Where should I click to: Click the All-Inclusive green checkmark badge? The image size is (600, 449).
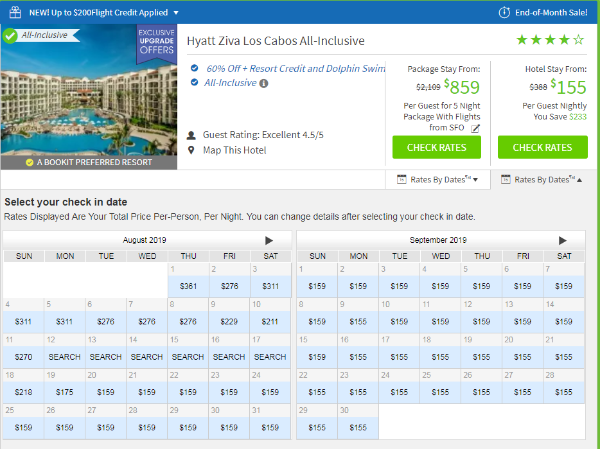pos(10,36)
